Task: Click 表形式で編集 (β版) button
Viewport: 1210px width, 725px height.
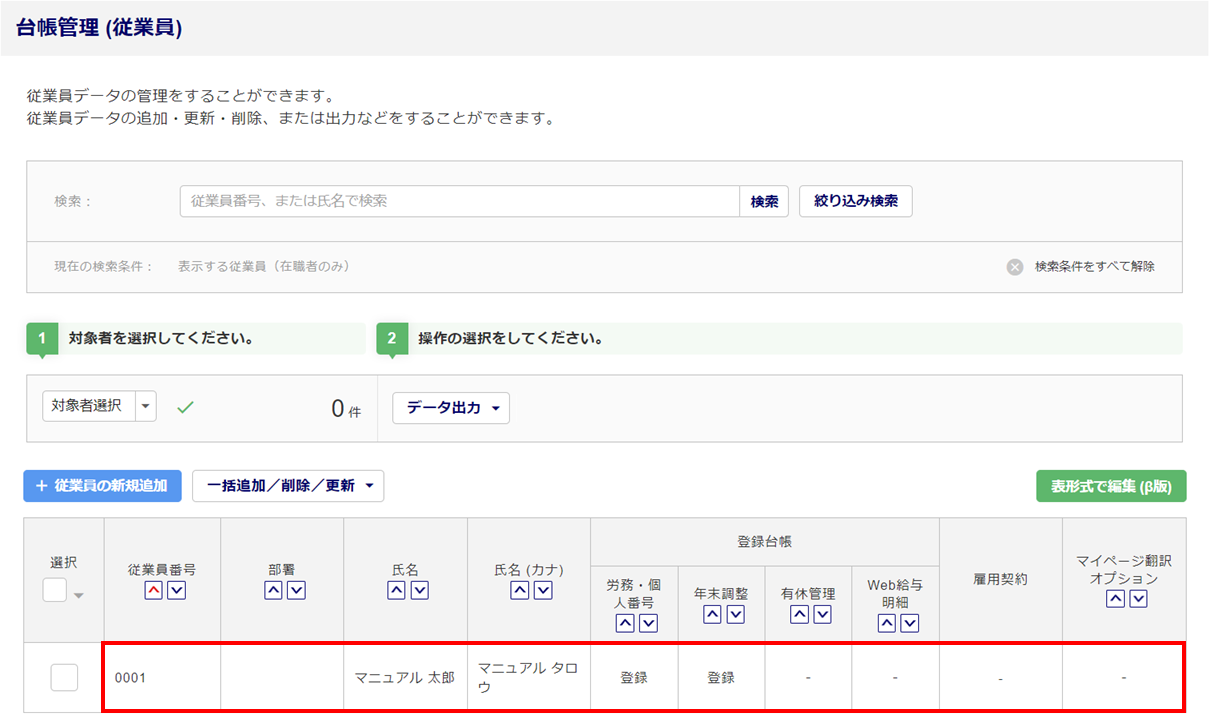Action: point(1111,486)
